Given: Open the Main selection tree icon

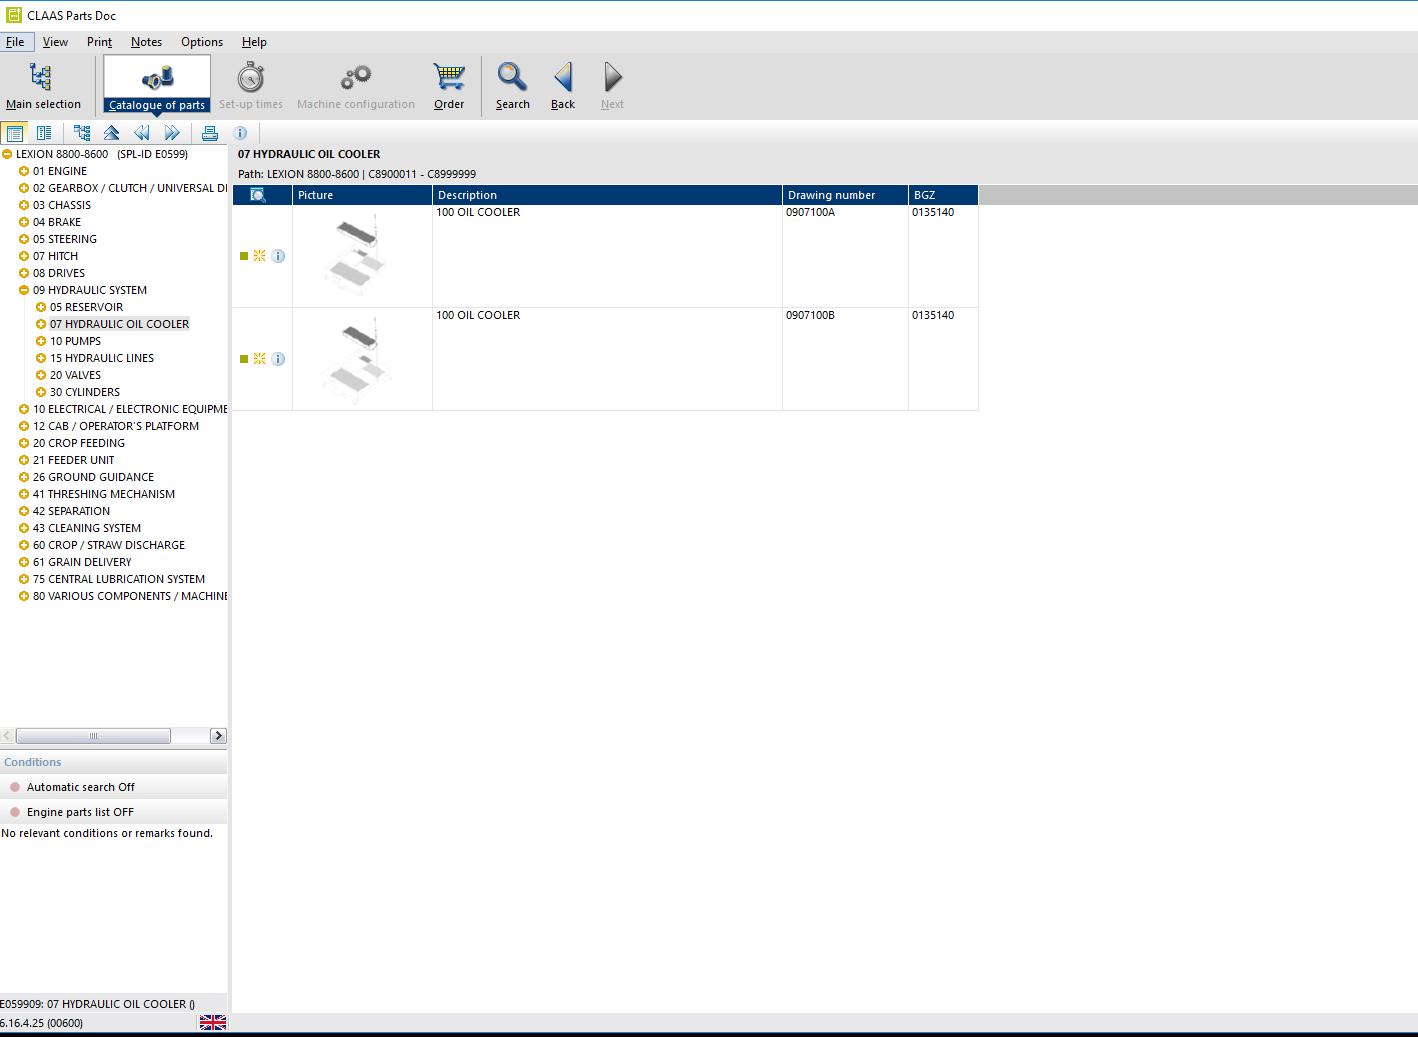Looking at the screenshot, I should [41, 77].
